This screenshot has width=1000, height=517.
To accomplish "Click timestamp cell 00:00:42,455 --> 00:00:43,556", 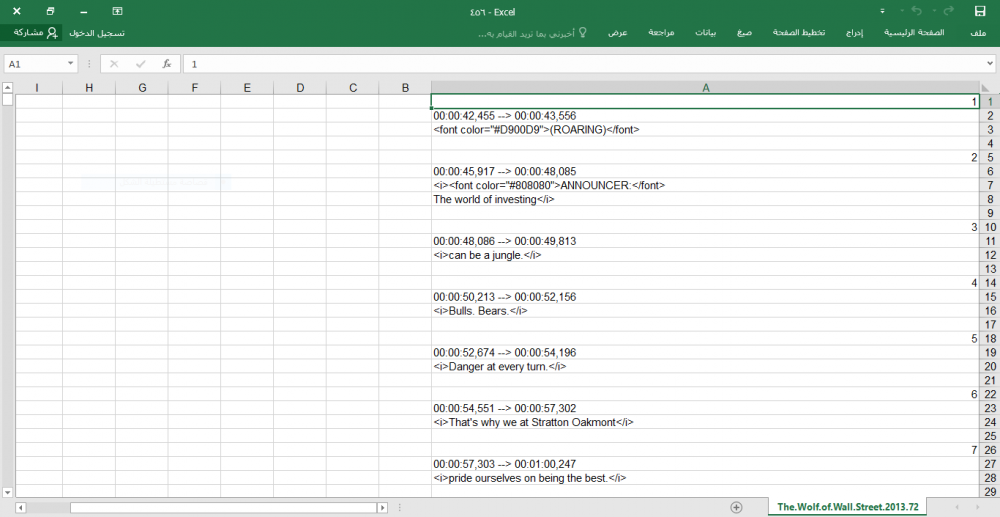I will click(705, 115).
